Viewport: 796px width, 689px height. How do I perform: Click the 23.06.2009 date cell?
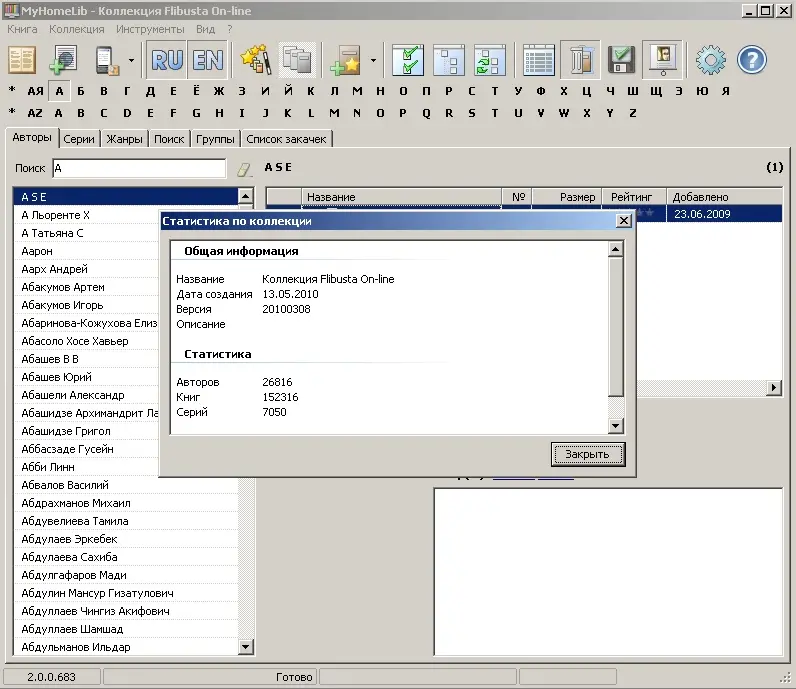tap(724, 214)
